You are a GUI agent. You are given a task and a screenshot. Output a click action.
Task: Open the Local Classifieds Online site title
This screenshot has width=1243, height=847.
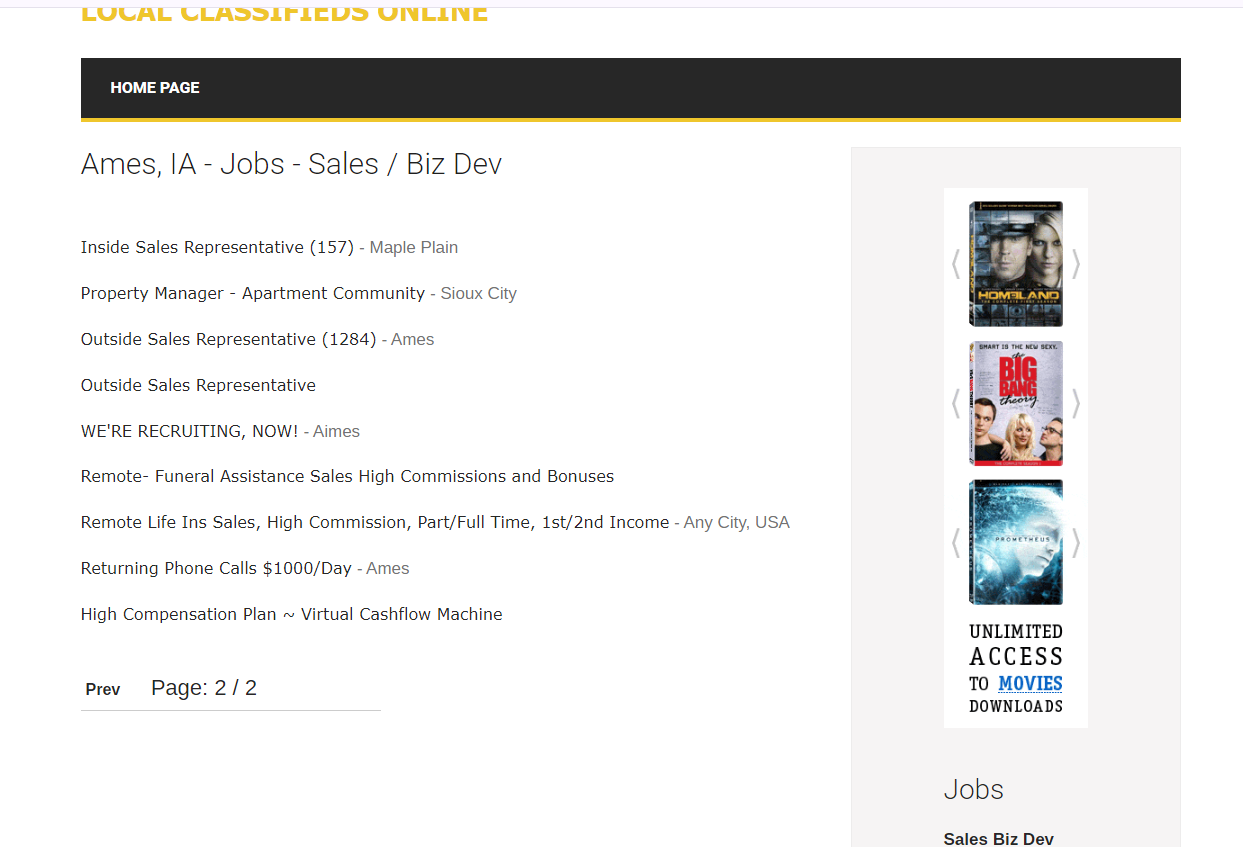pyautogui.click(x=285, y=13)
